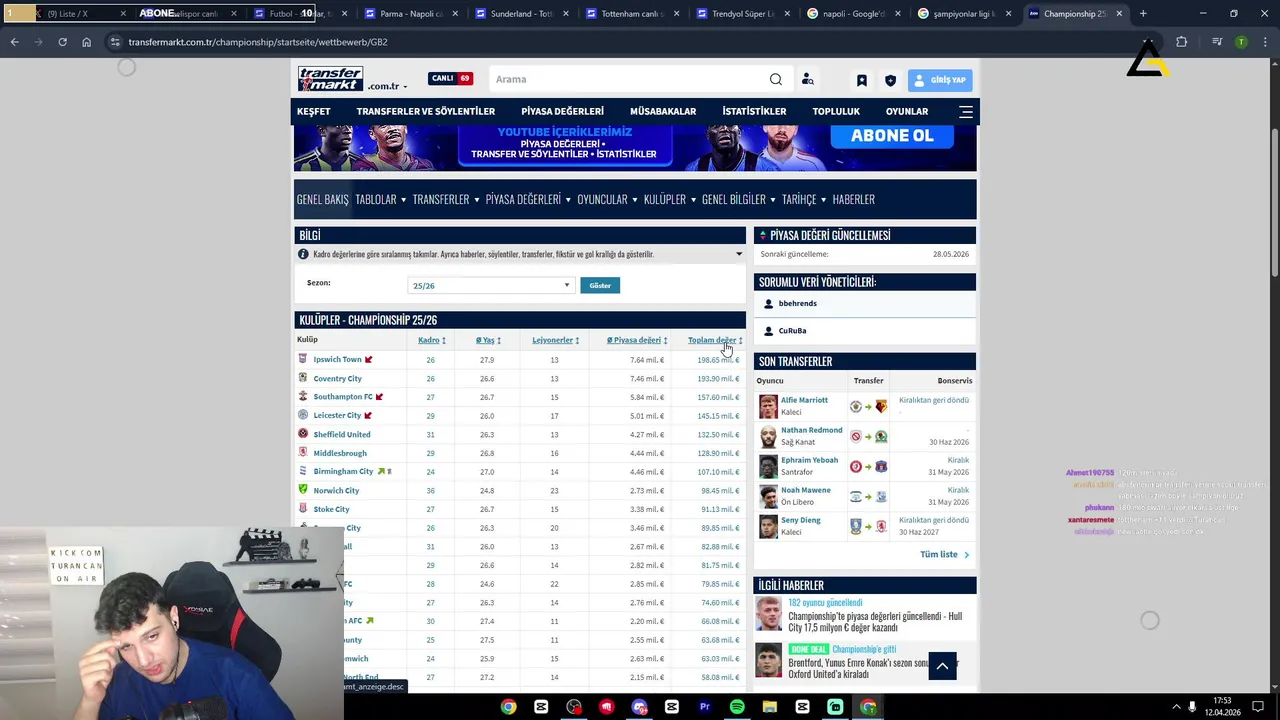Open a new browser tab
1280x720 pixels.
1143,14
